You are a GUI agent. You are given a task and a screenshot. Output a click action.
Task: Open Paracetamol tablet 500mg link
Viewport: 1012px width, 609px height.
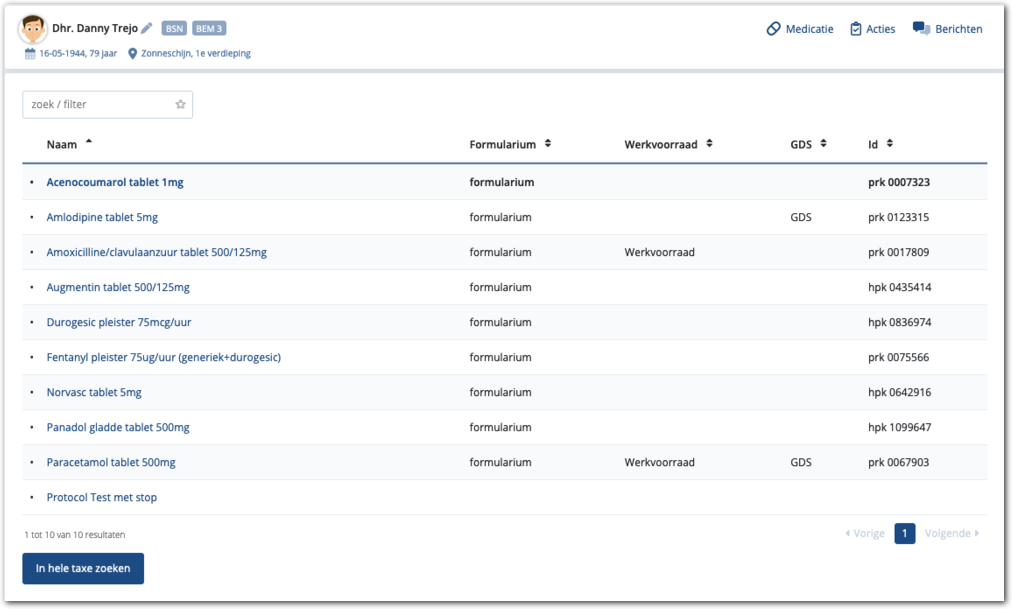pyautogui.click(x=111, y=463)
